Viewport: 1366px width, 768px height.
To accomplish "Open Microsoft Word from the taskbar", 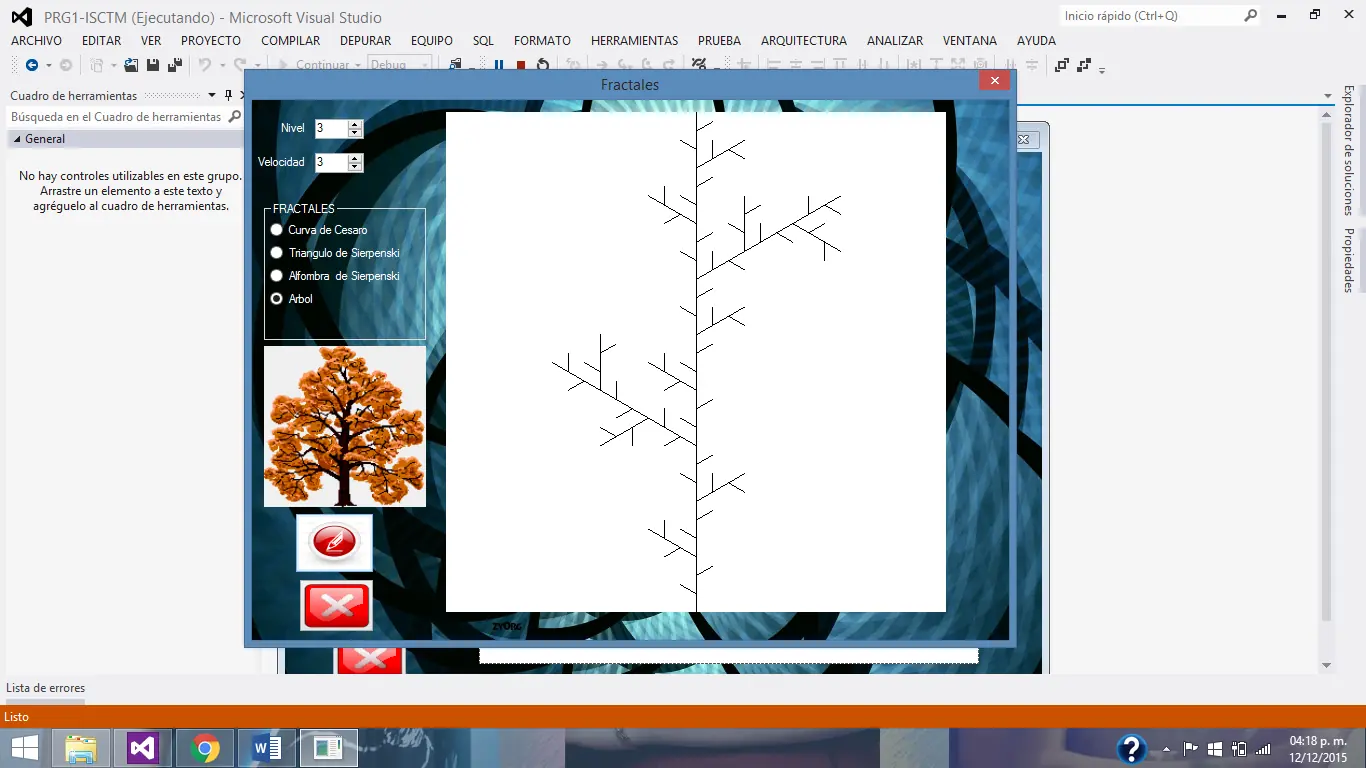I will point(267,748).
